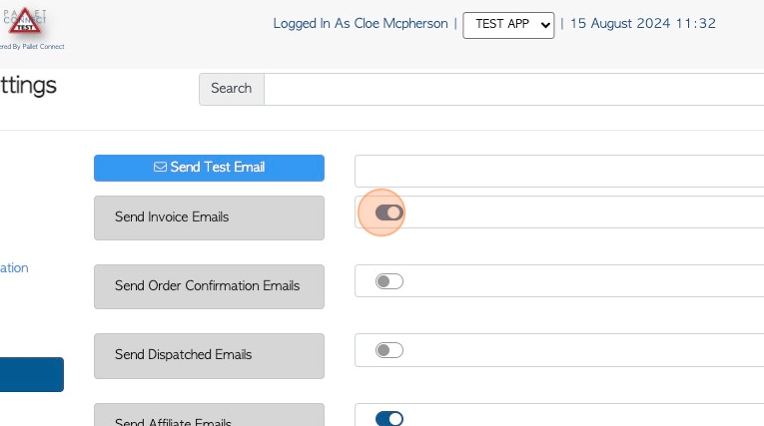Click the Search label box
Viewport: 764px width, 426px height.
coord(231,89)
